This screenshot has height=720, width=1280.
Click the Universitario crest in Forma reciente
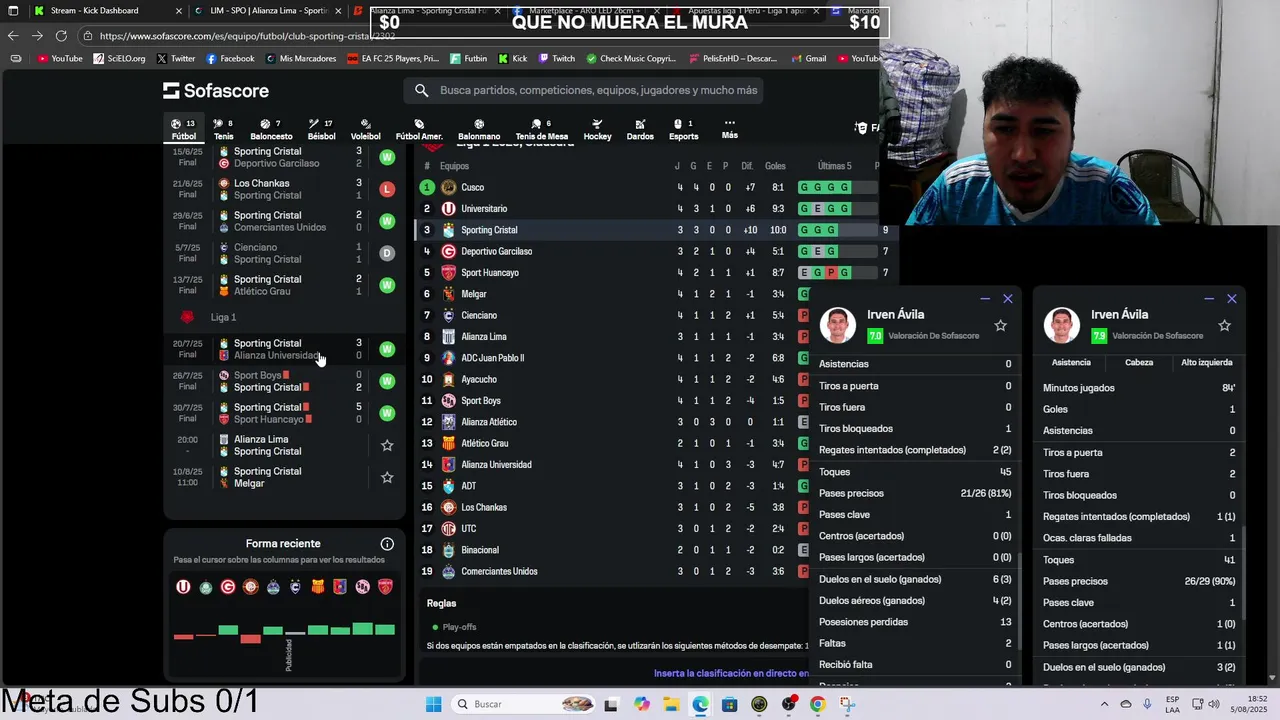[183, 587]
